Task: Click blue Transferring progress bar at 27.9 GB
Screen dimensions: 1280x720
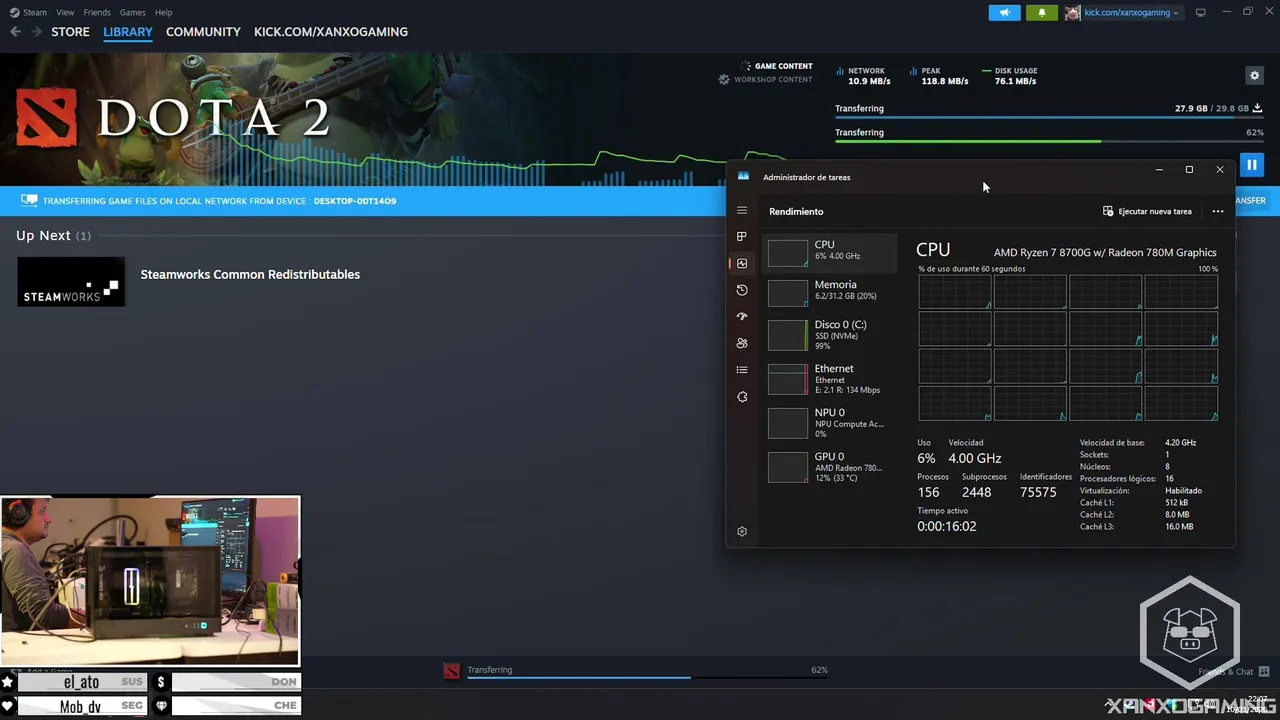Action: [x=1048, y=118]
